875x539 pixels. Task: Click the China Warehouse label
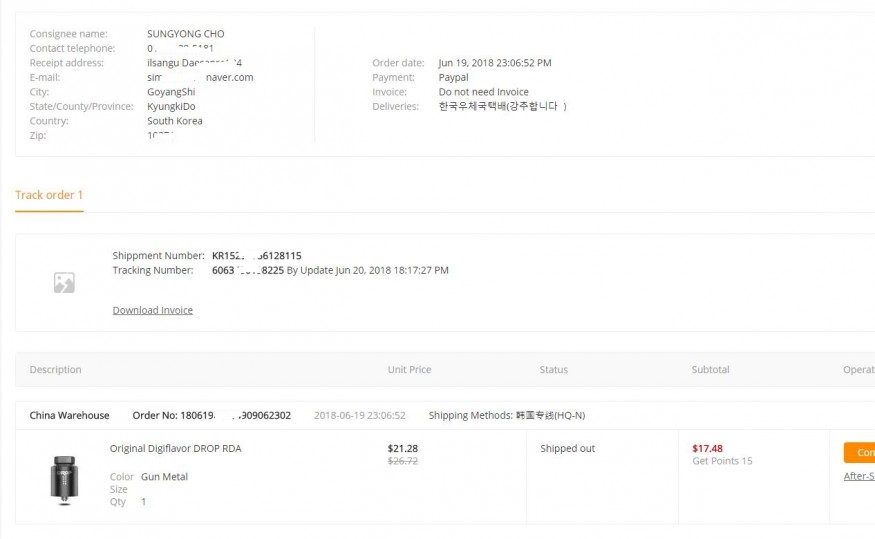click(x=69, y=415)
